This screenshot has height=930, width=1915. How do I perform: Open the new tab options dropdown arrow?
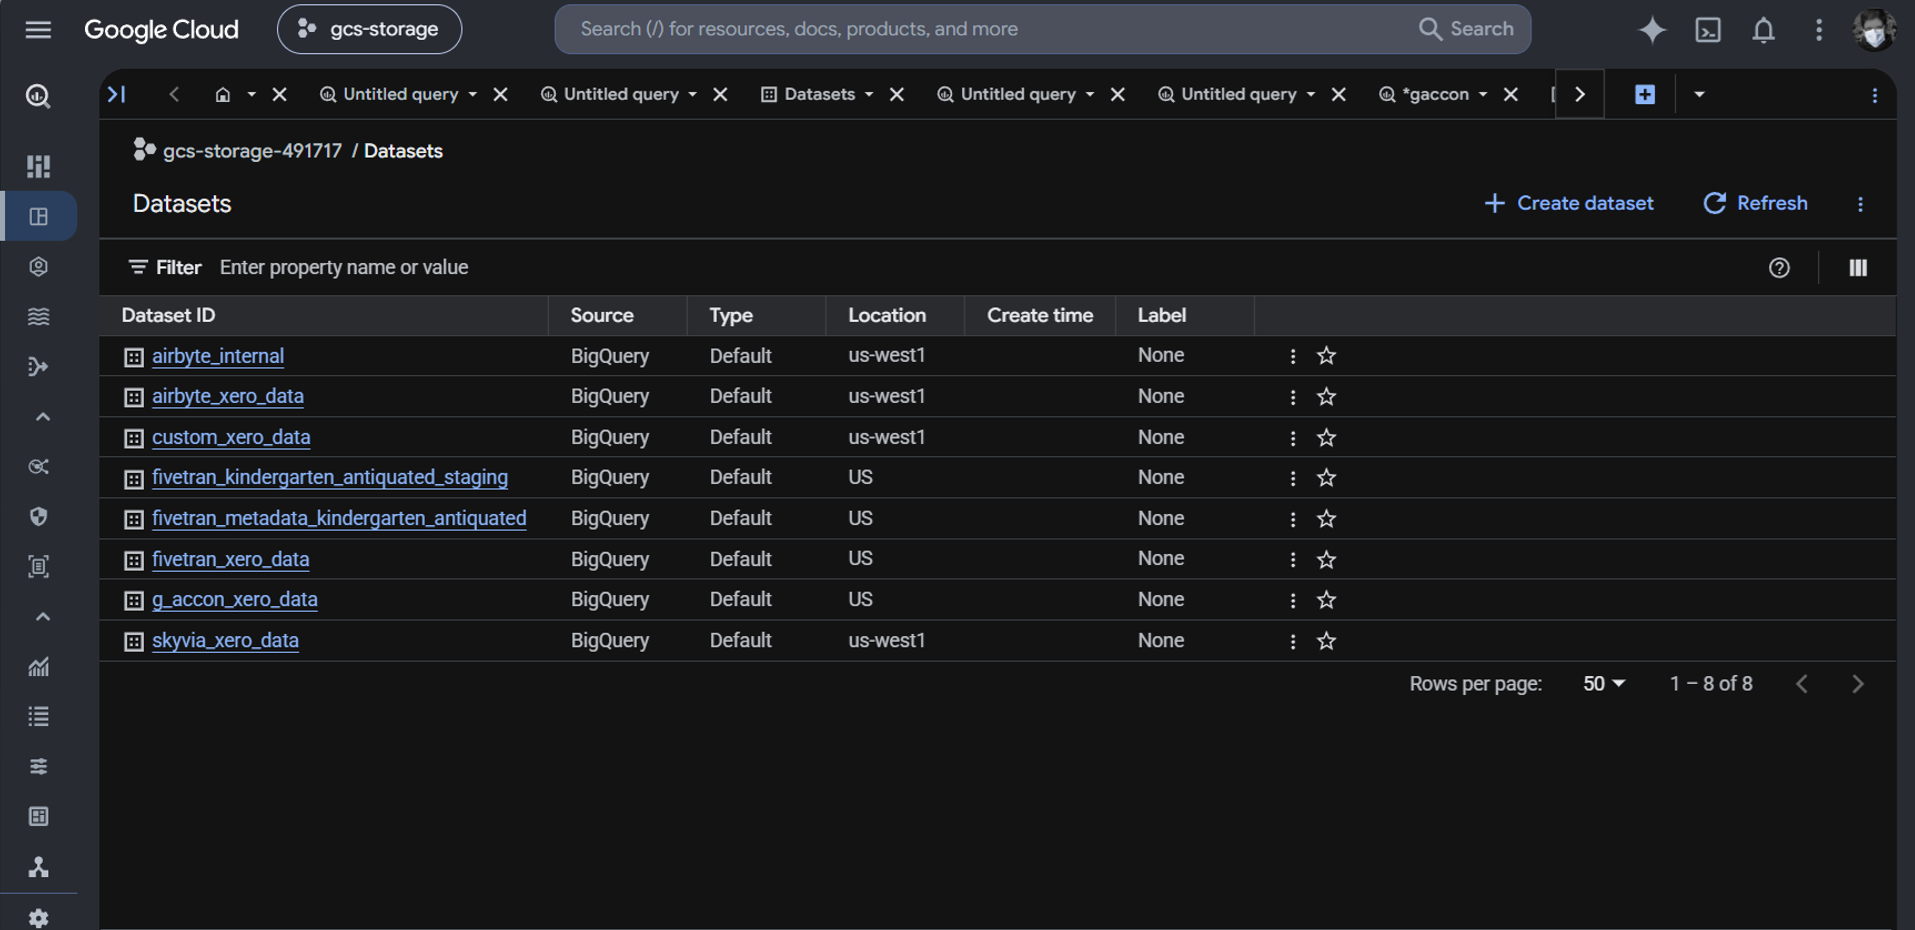point(1699,94)
